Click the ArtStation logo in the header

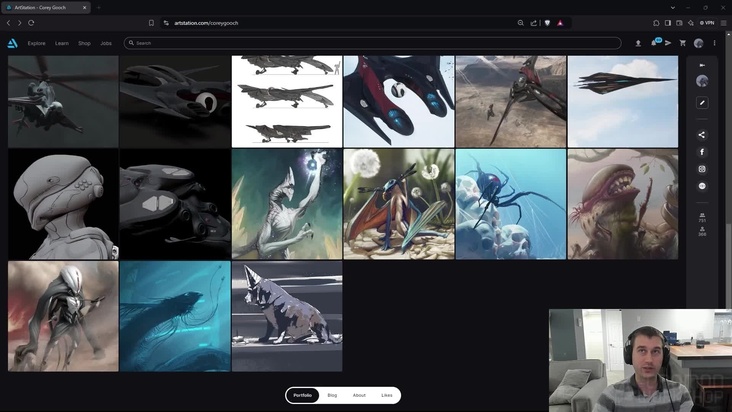click(x=12, y=43)
